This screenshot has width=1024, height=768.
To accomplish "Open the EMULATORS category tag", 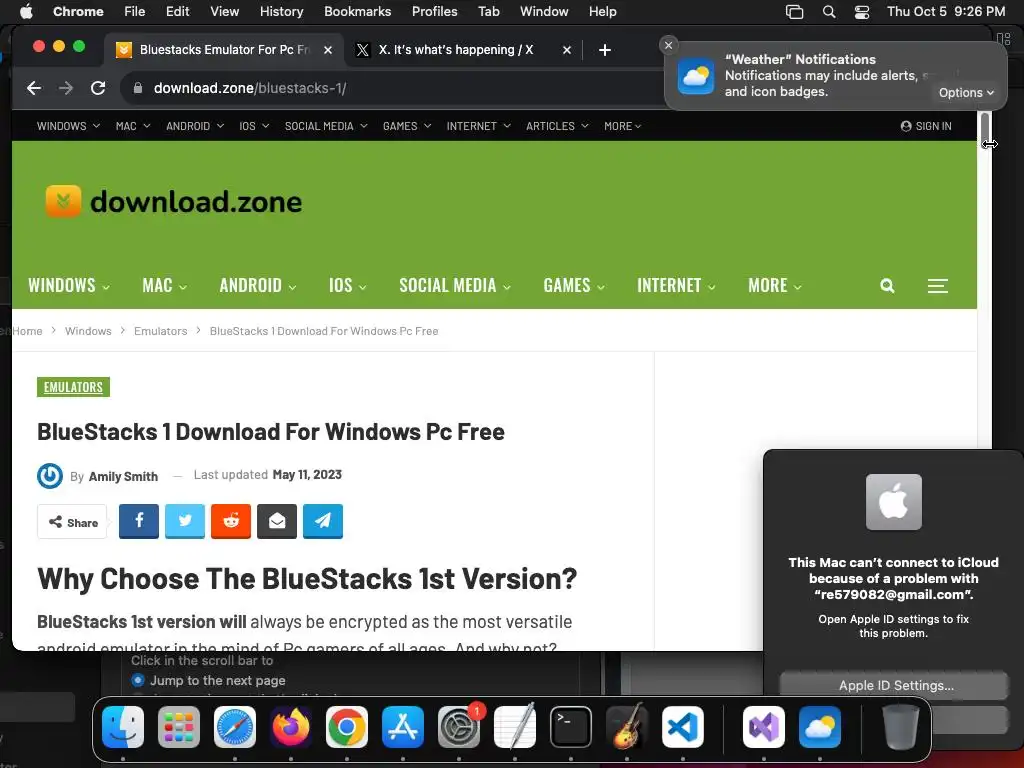I will 73,387.
